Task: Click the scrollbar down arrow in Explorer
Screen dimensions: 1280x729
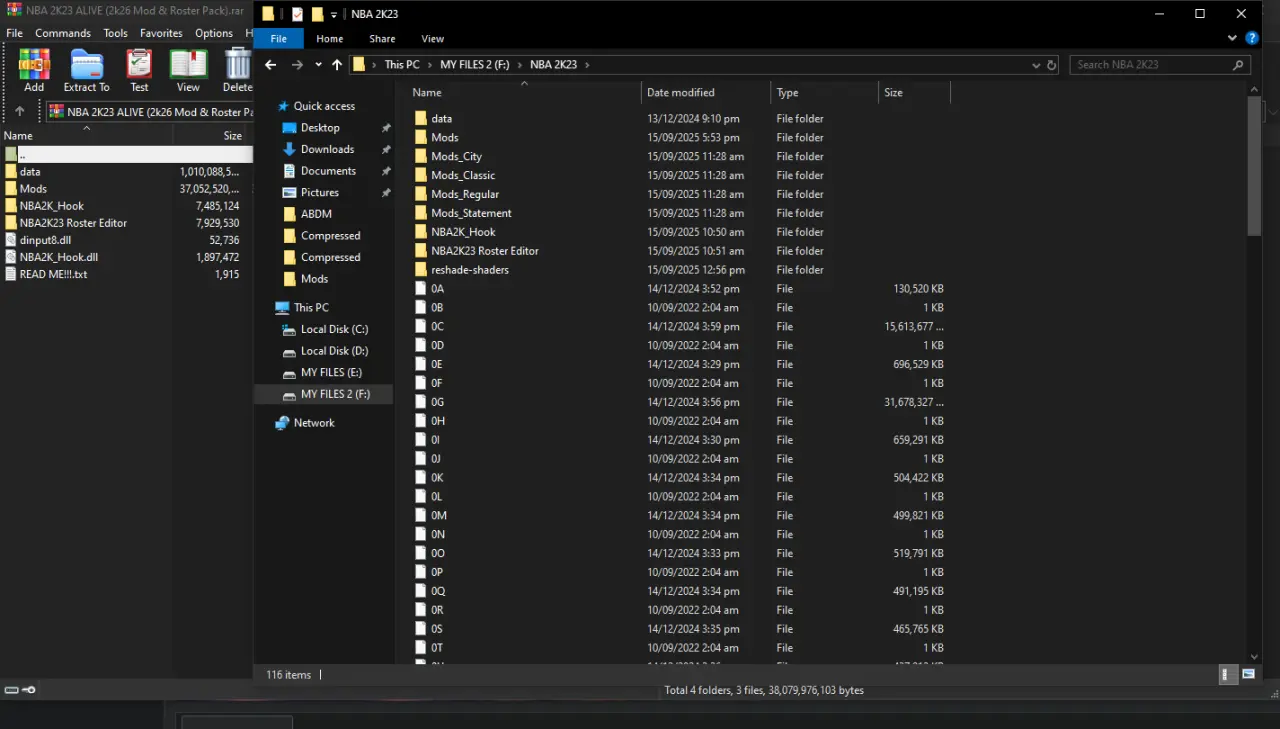Action: coord(1254,656)
